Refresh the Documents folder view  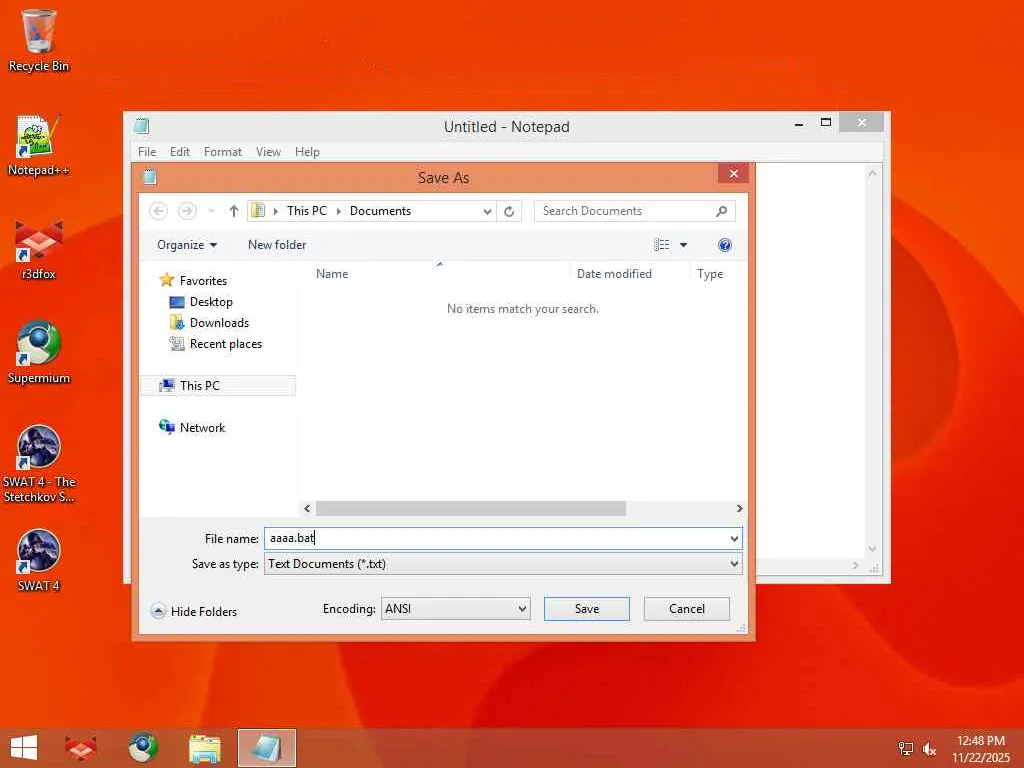pyautogui.click(x=509, y=211)
